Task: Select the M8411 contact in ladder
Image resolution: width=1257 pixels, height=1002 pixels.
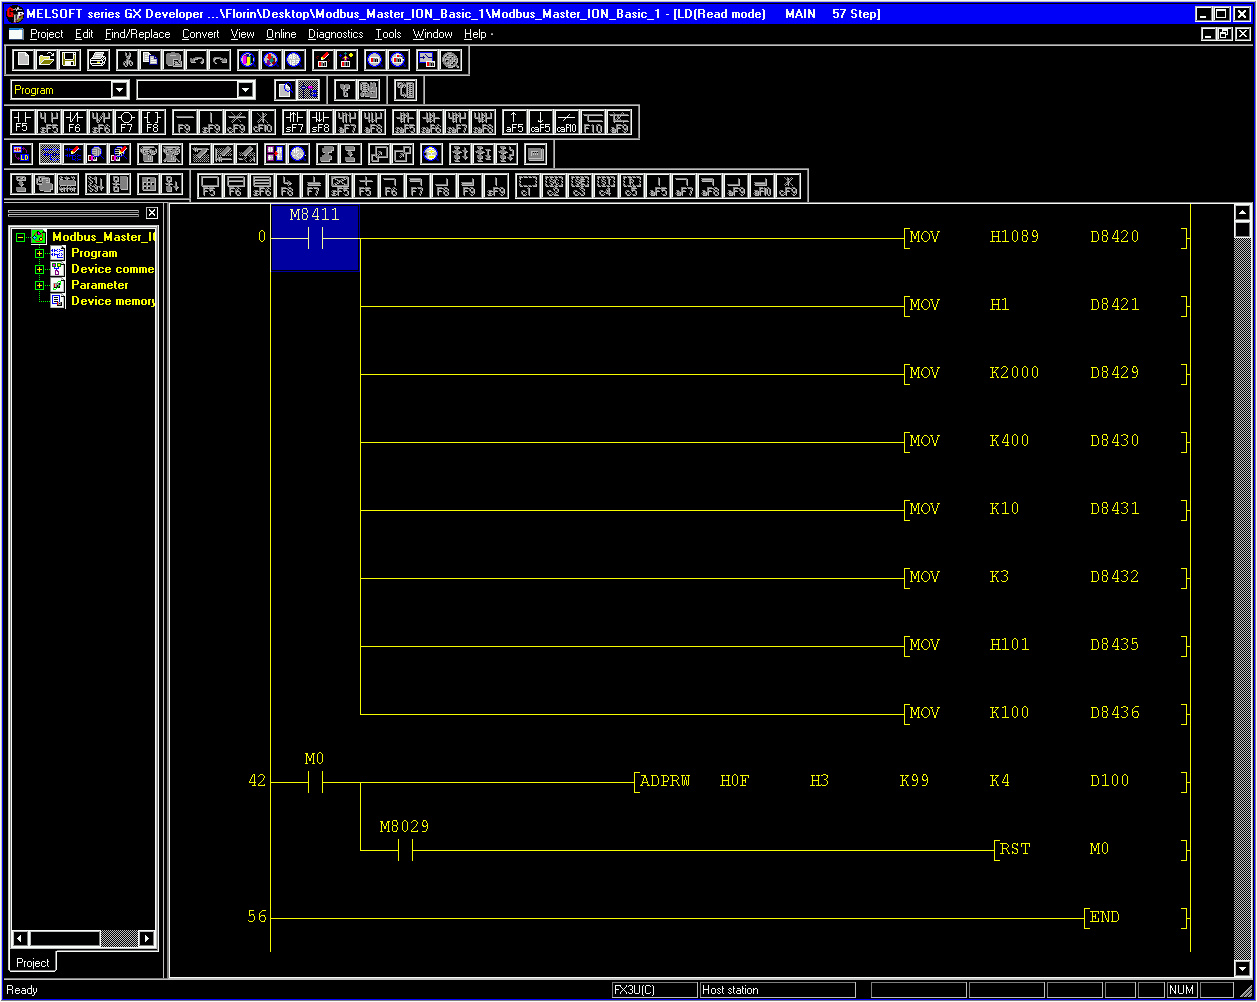Action: (314, 238)
